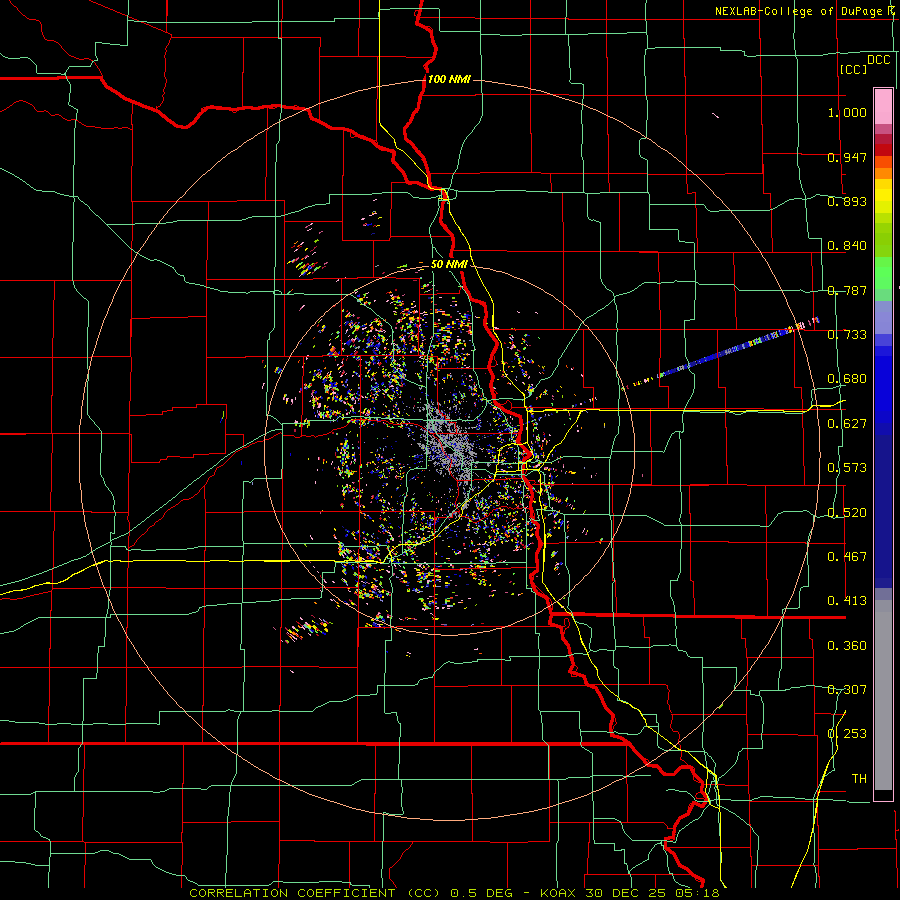Pick the bright green segment of the color bar
This screenshot has width=900, height=900.
pyautogui.click(x=883, y=273)
